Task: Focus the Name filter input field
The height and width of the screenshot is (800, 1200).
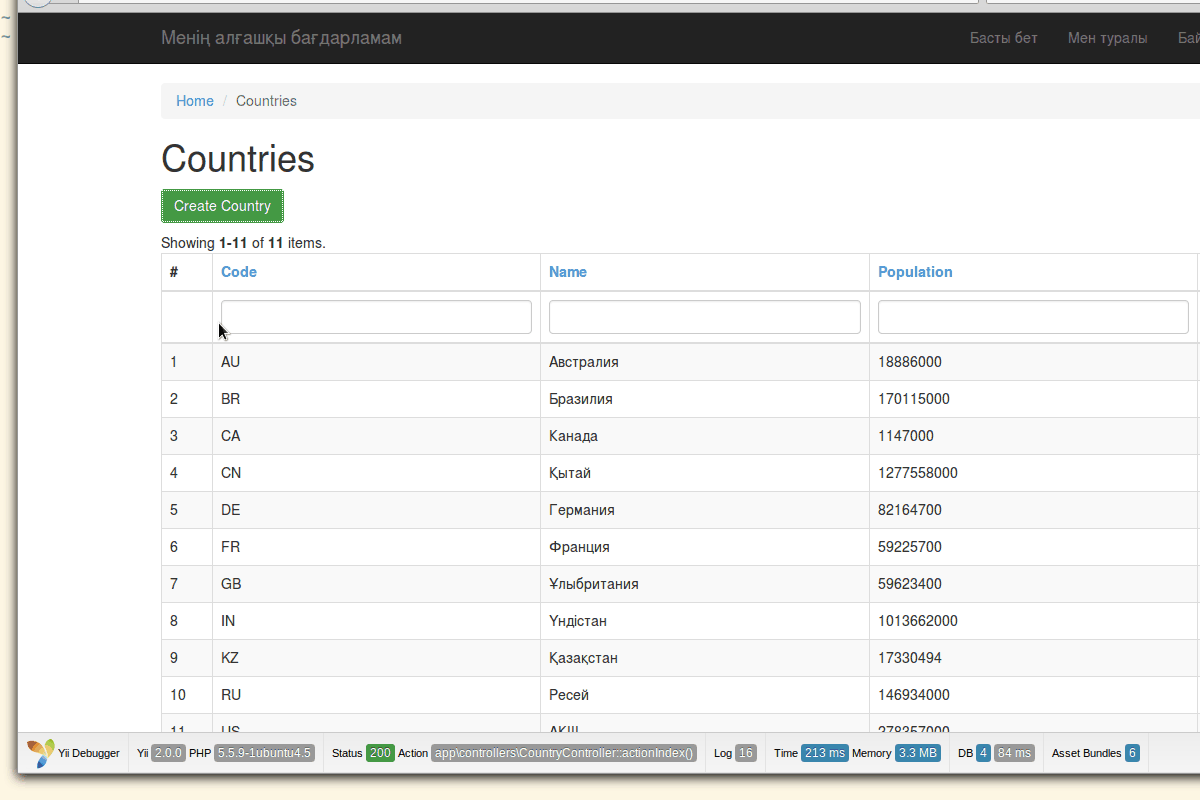Action: [x=704, y=317]
